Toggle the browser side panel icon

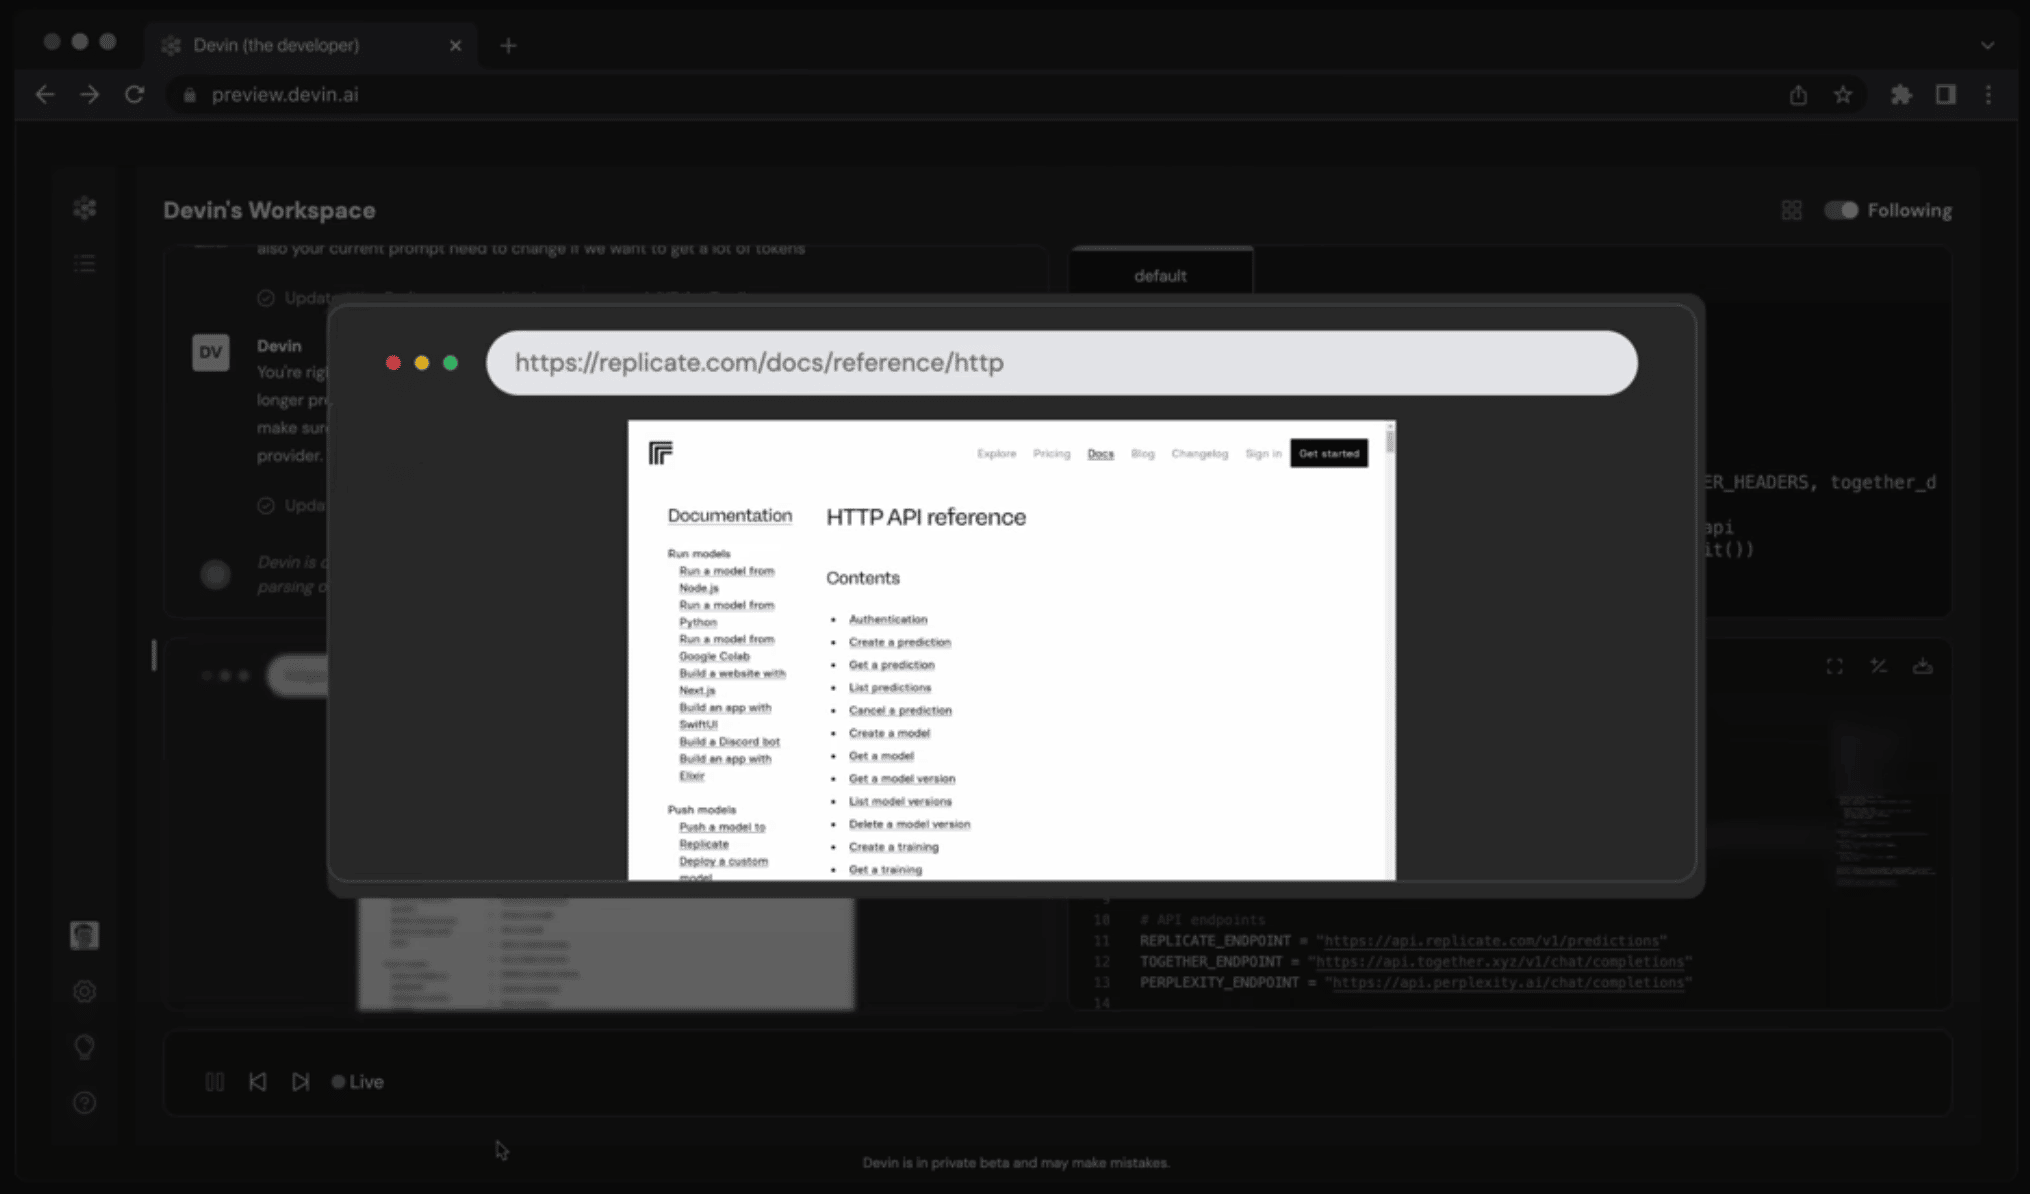(x=1945, y=95)
